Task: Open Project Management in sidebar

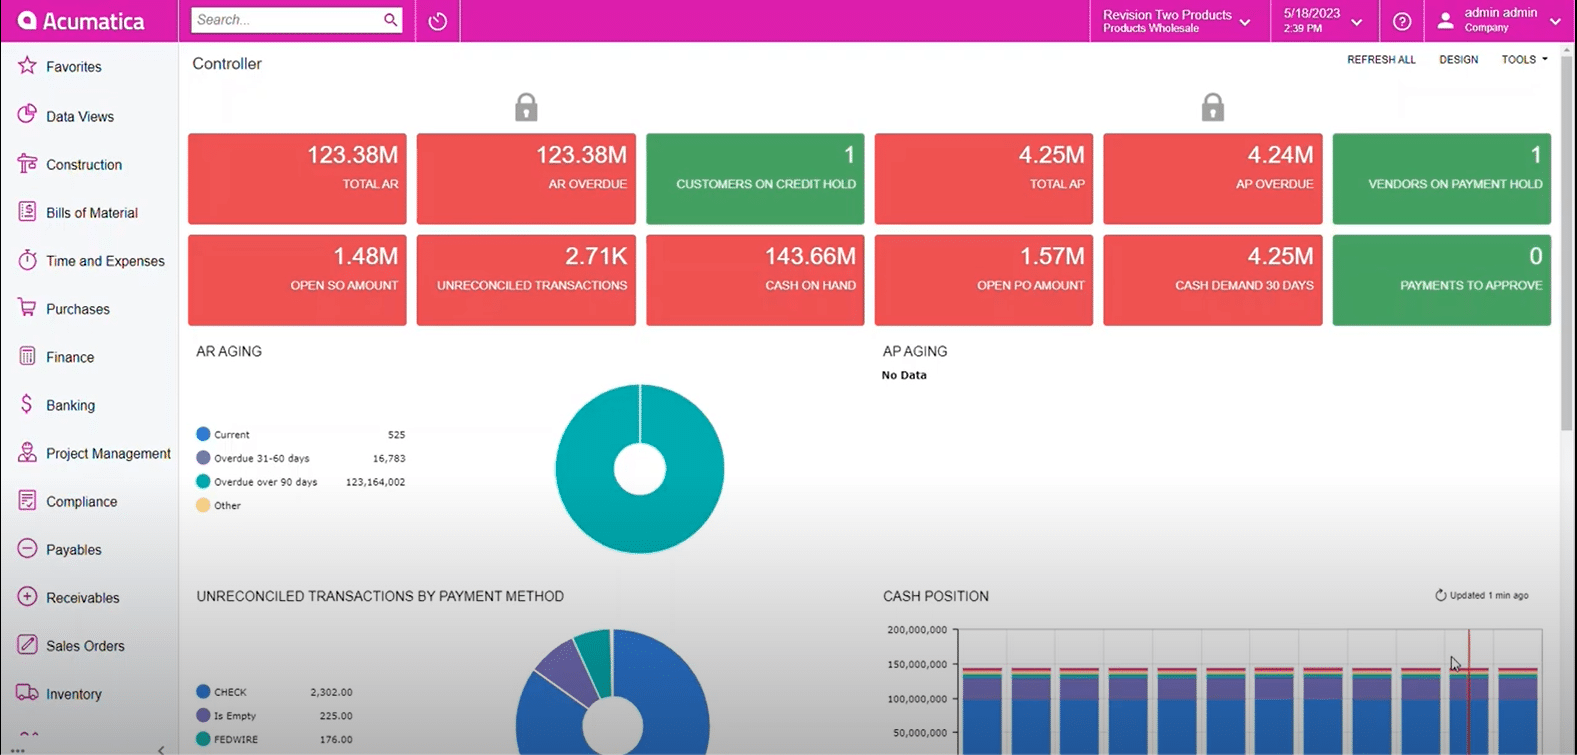Action: coord(108,453)
